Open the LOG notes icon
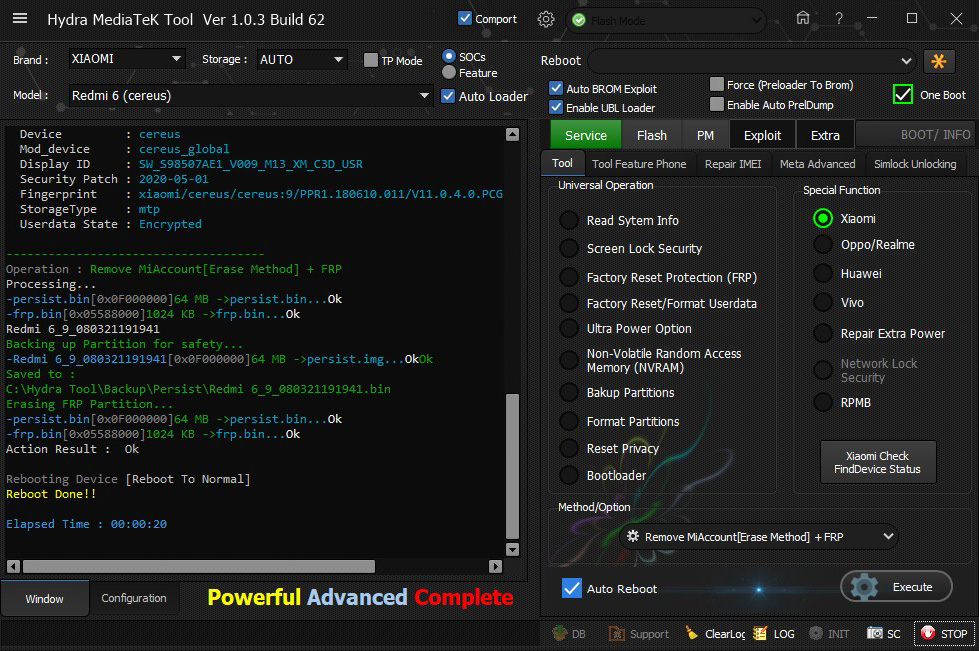The image size is (979, 651). 760,633
